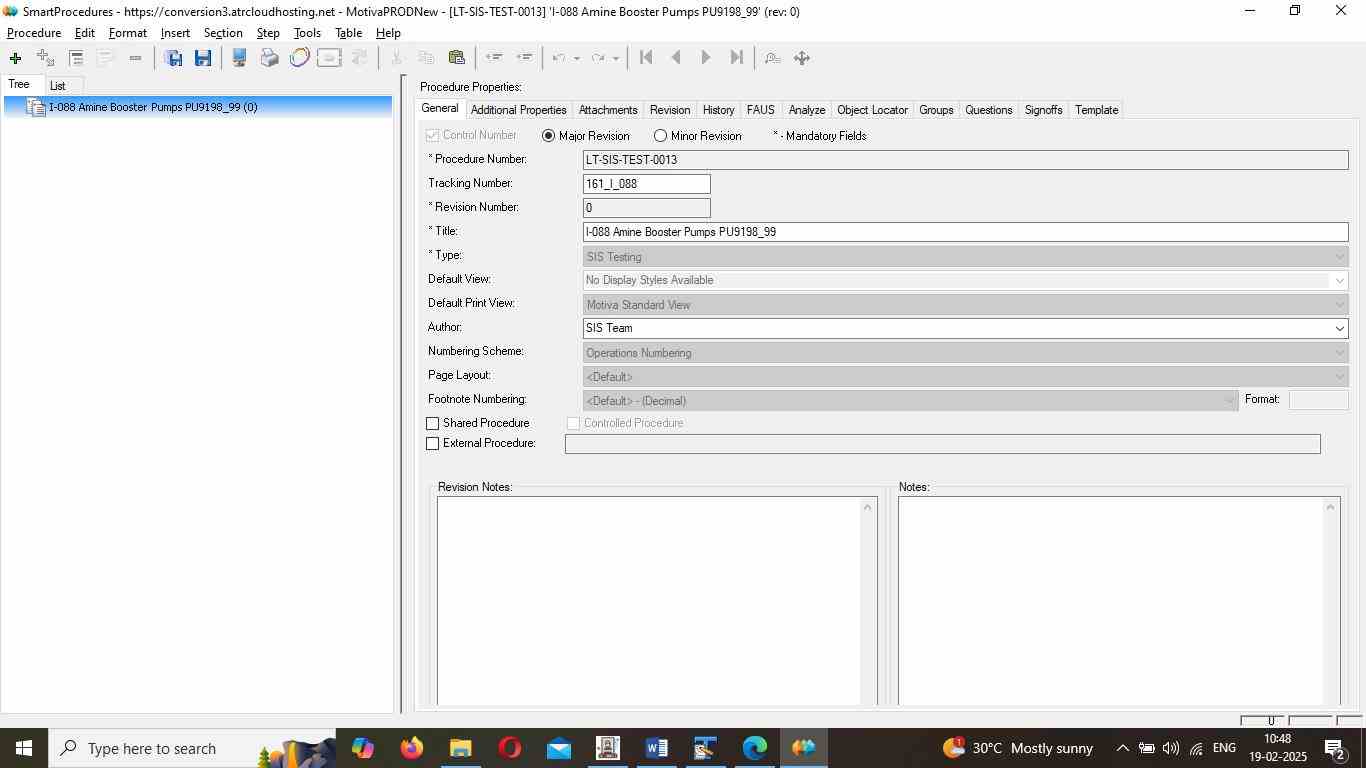1366x768 pixels.
Task: Click the Tracking Number input field
Action: pos(647,184)
